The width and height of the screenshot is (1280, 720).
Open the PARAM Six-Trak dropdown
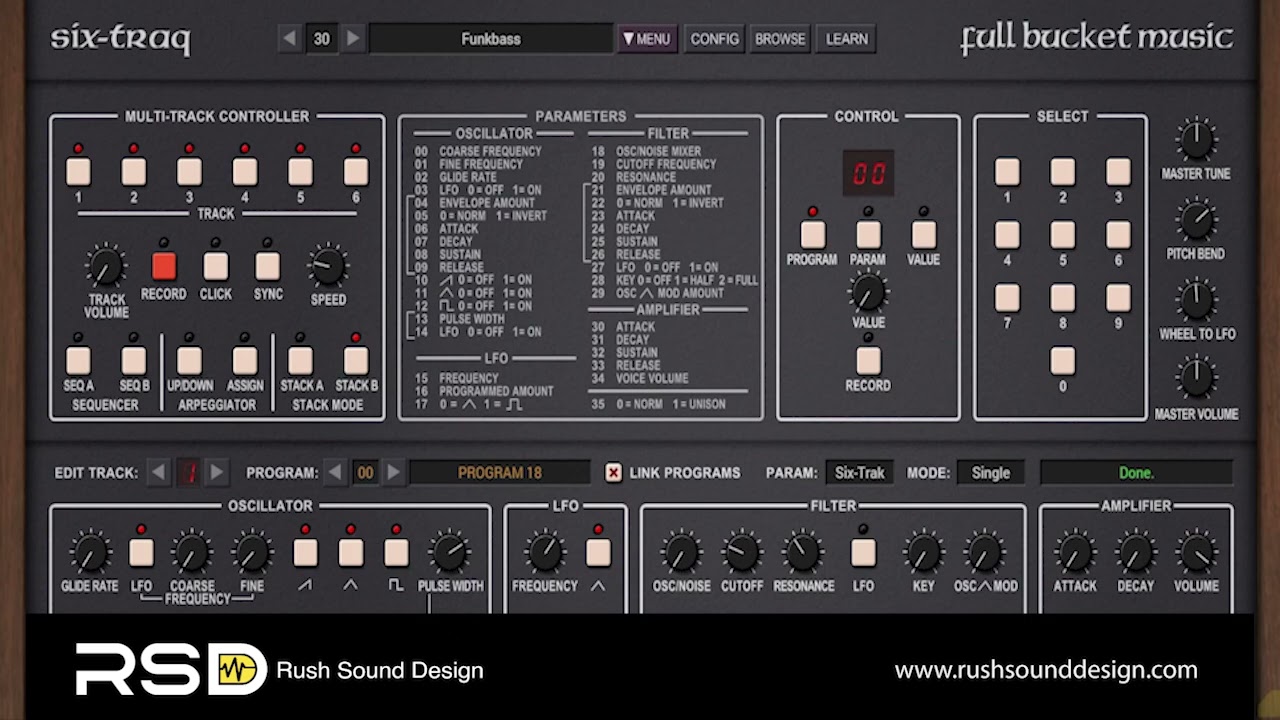click(x=860, y=472)
